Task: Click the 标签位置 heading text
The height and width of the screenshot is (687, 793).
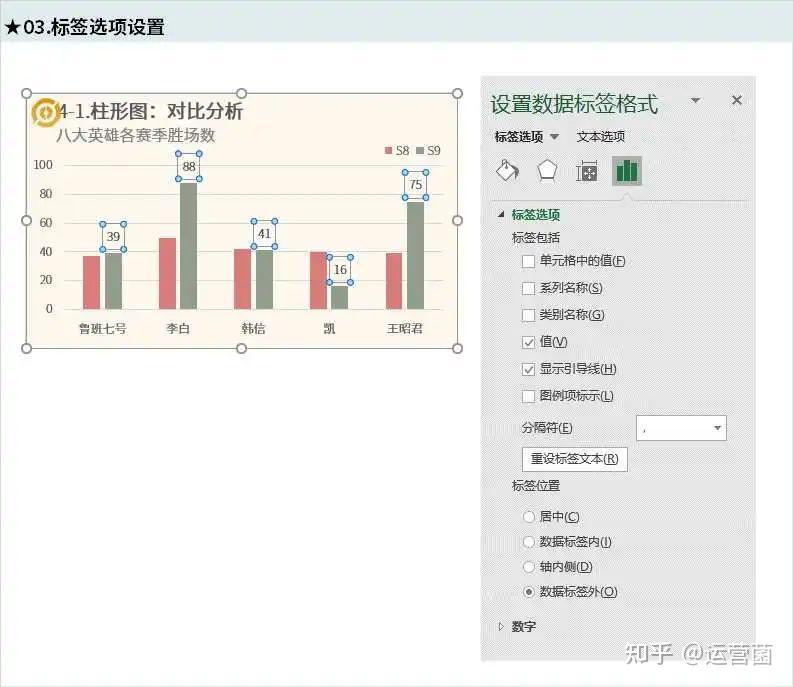Action: point(536,486)
